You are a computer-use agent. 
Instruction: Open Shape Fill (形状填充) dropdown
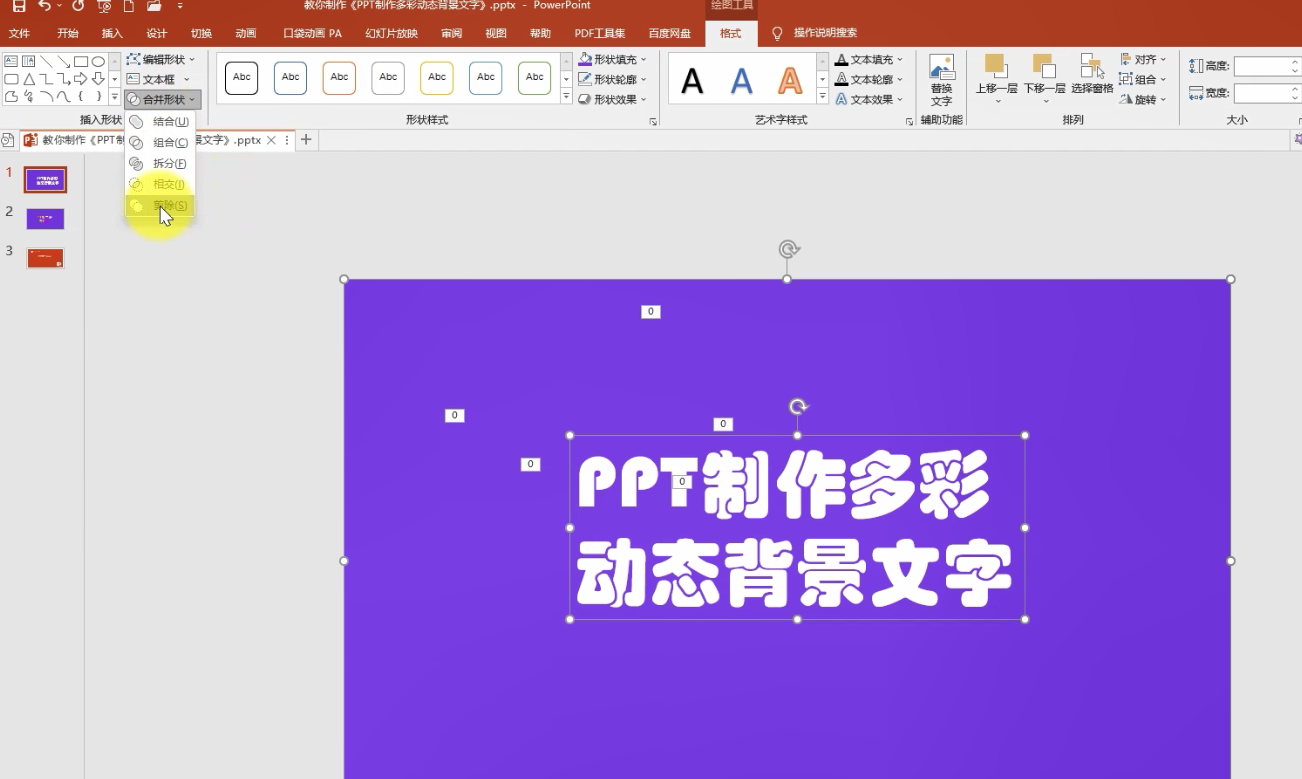click(613, 60)
